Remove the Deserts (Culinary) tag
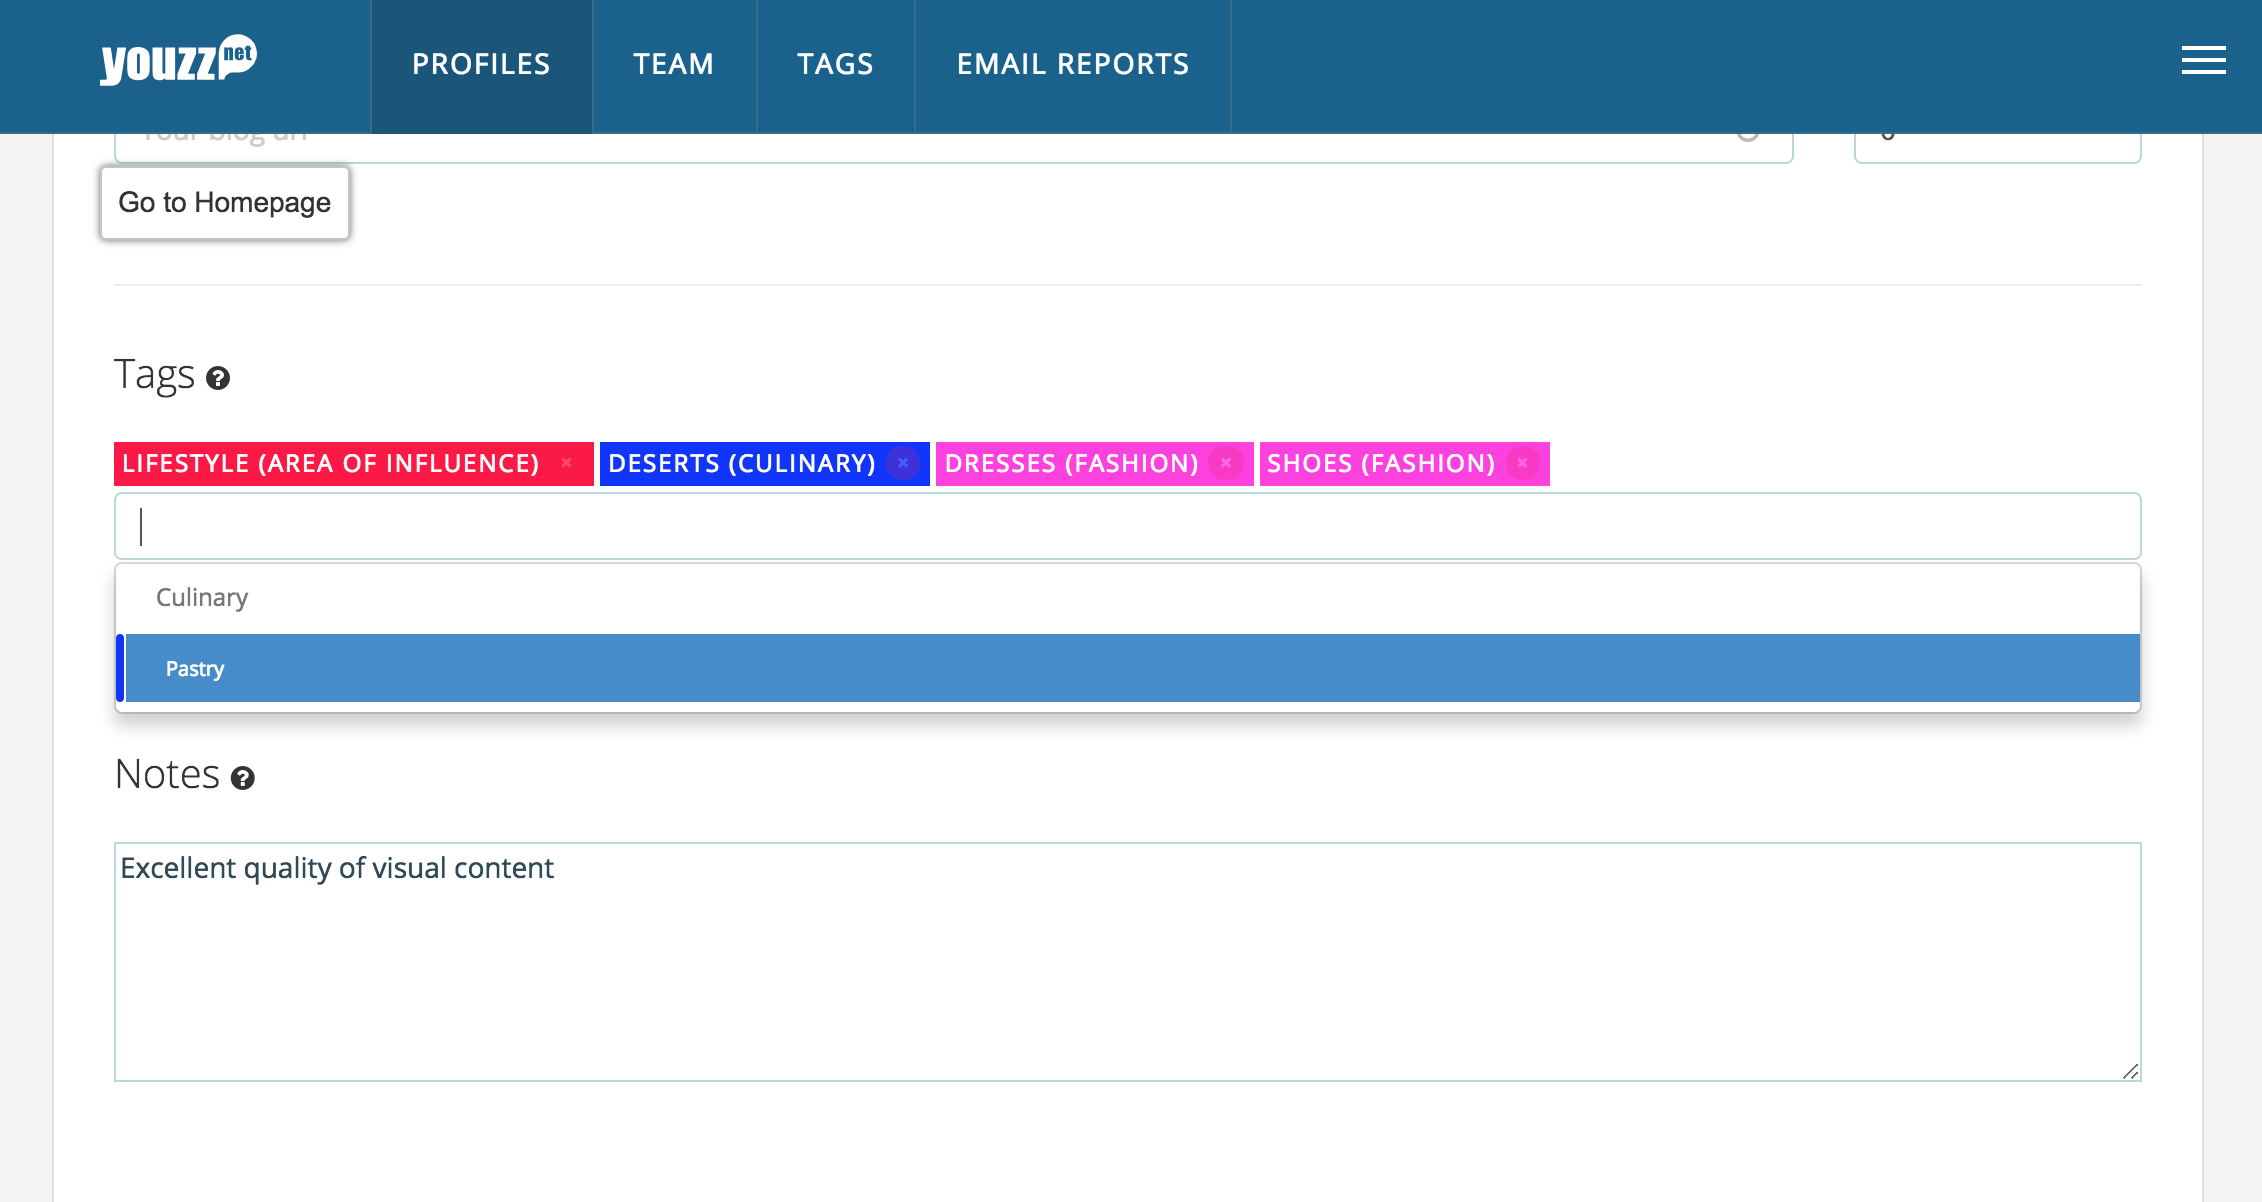This screenshot has height=1202, width=2262. click(902, 463)
